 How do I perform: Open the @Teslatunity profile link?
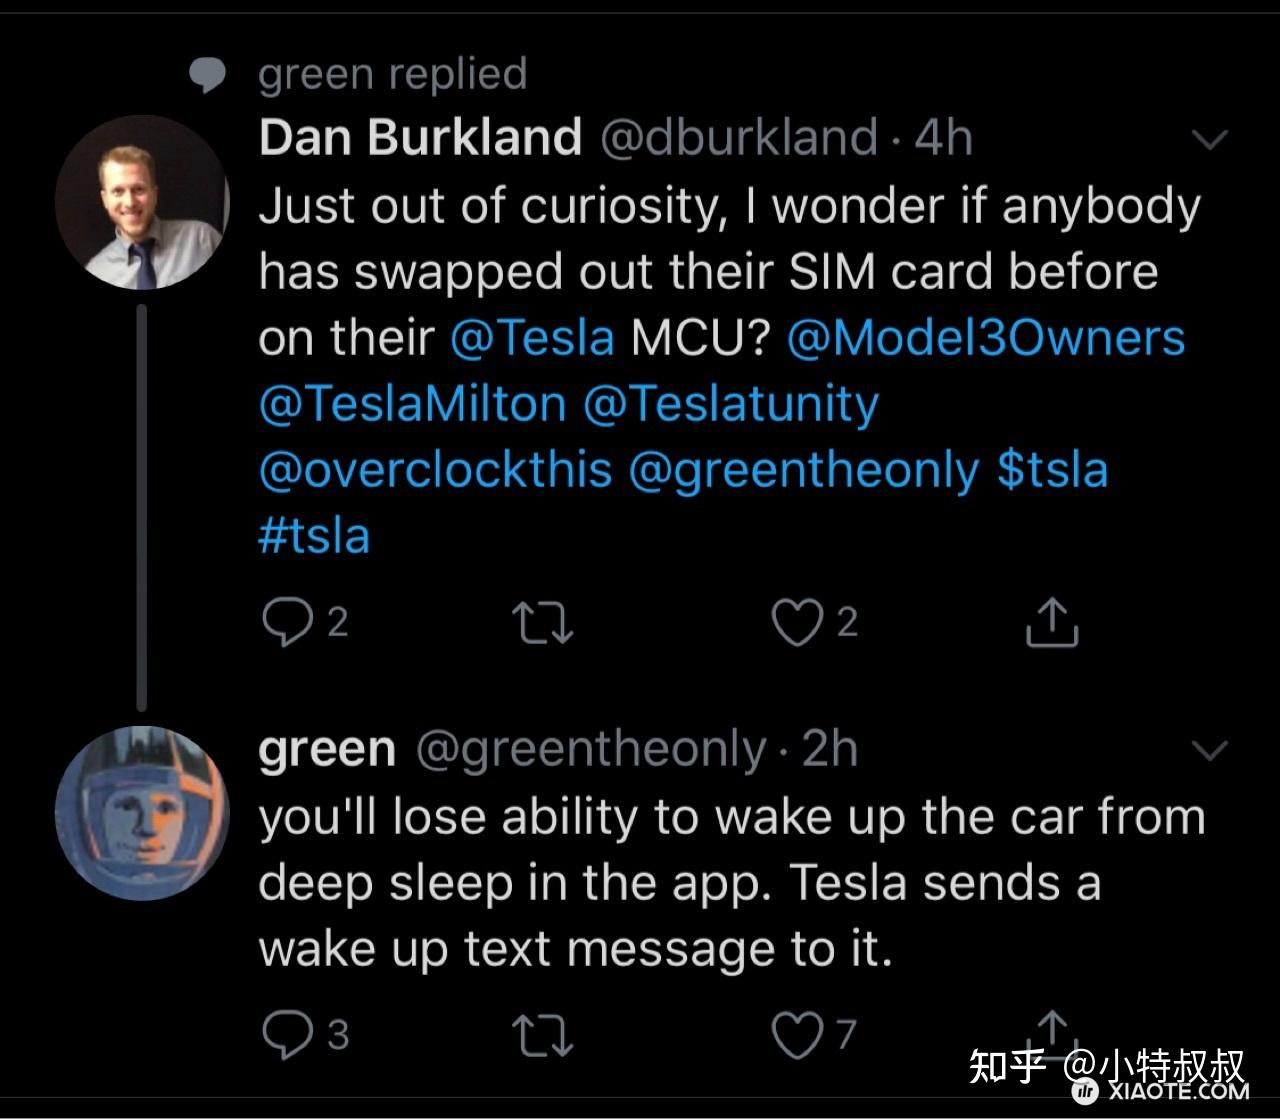730,404
